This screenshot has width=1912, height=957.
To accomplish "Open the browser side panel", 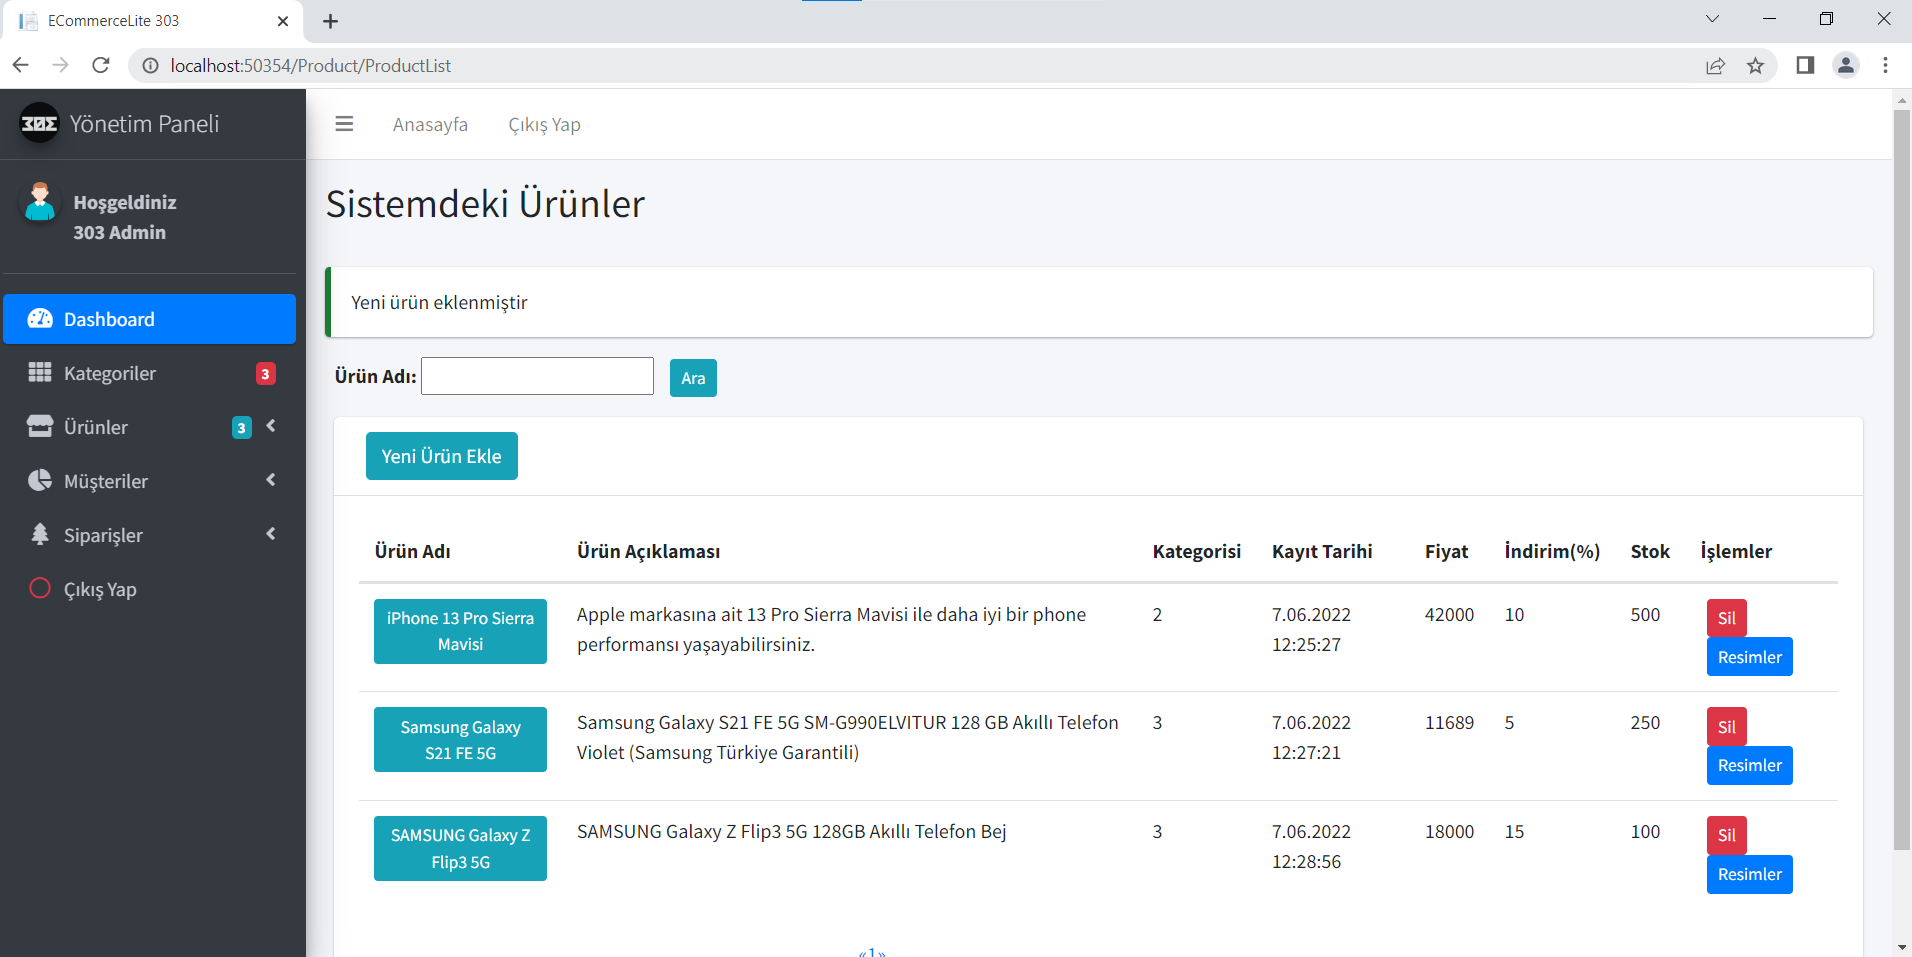I will point(1805,65).
